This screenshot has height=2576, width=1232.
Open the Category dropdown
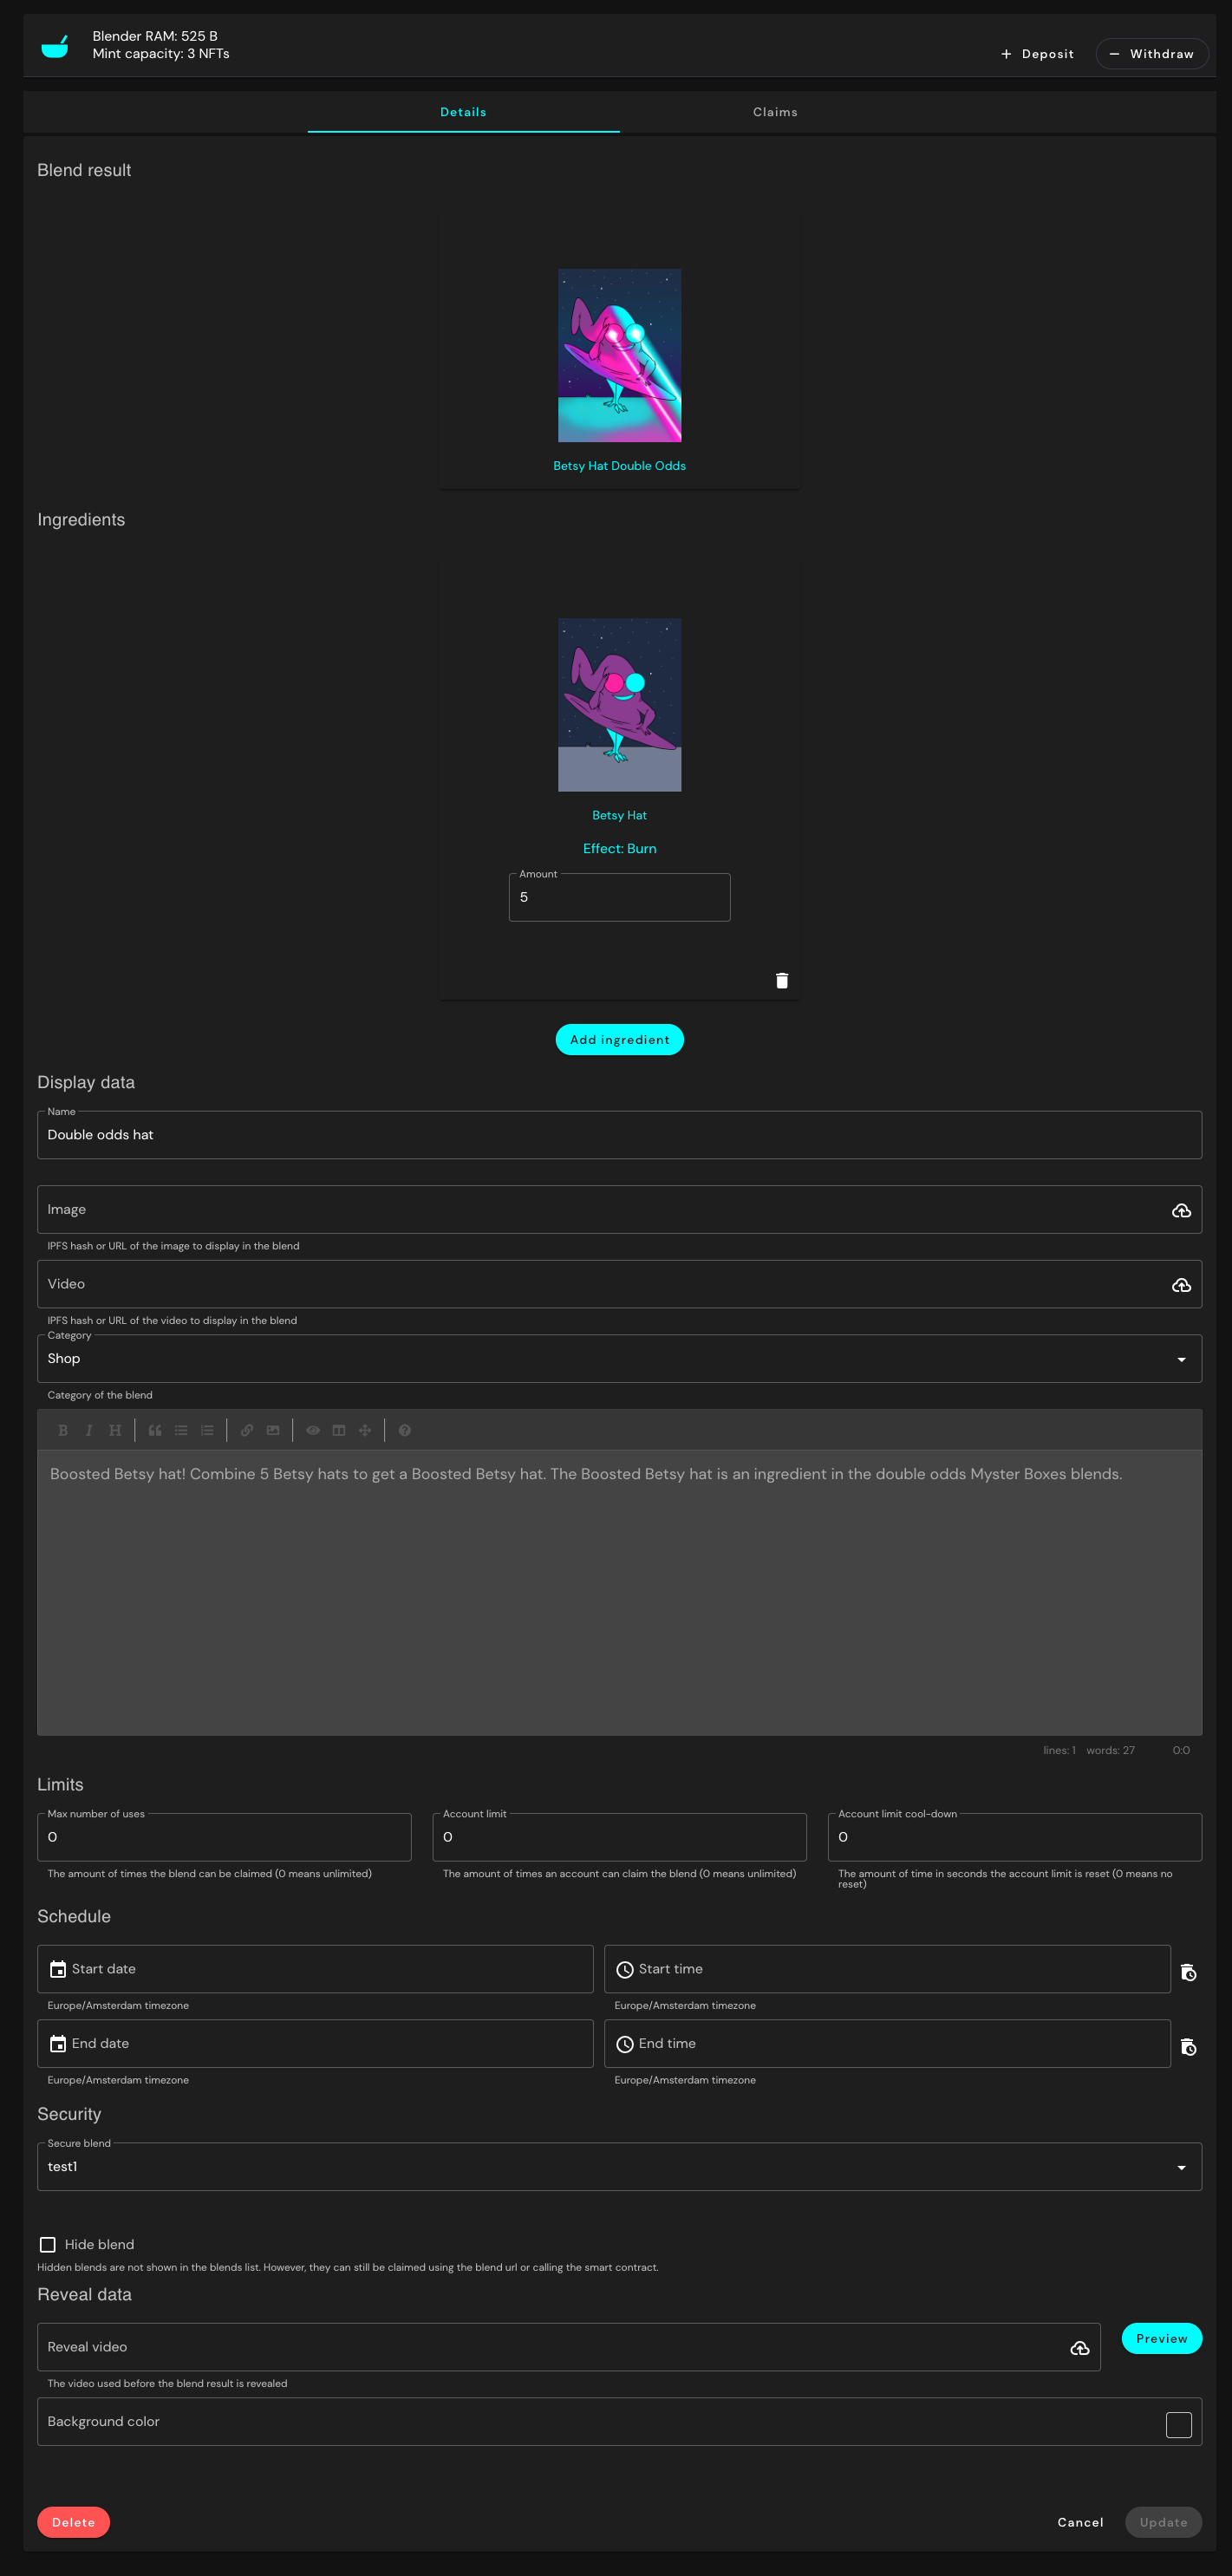coord(619,1358)
